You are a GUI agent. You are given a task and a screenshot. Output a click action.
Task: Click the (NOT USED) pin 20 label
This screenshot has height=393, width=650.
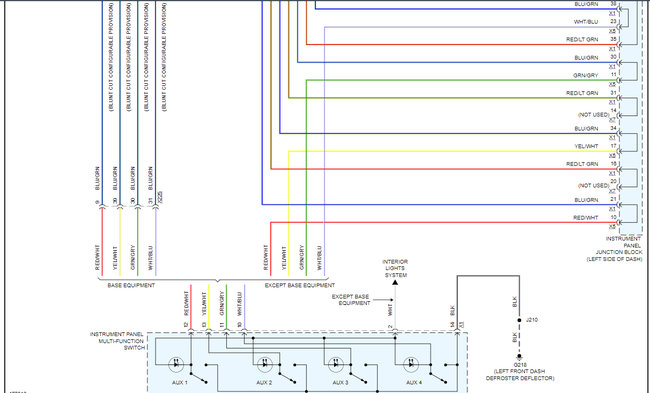[x=594, y=185]
